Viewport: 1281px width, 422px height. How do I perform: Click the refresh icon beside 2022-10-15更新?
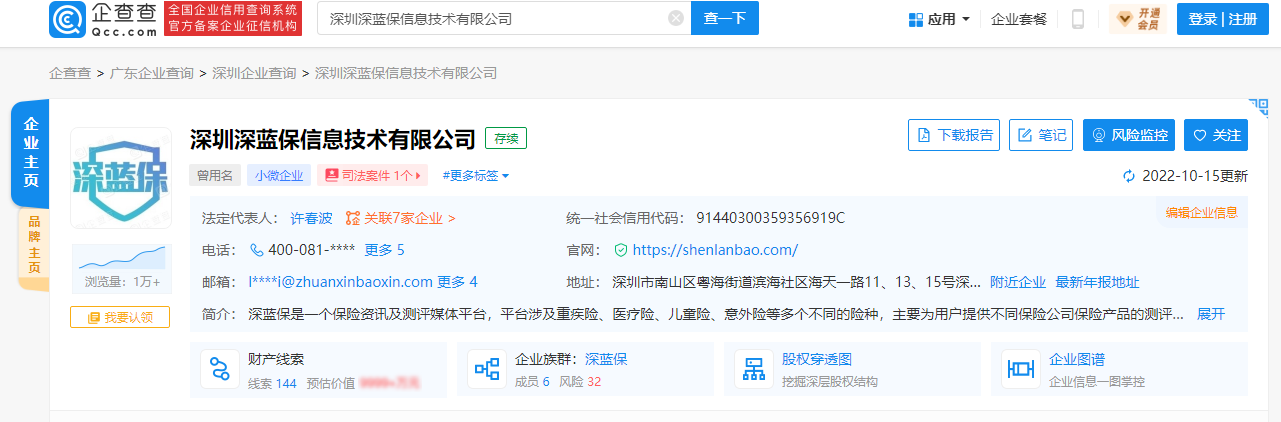pos(1130,176)
